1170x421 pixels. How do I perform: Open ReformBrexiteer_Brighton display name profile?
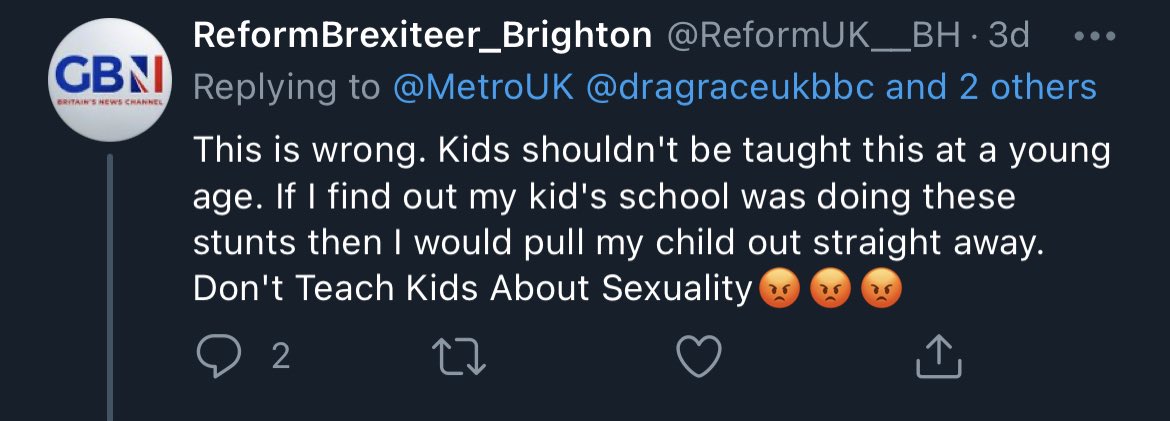tap(421, 35)
